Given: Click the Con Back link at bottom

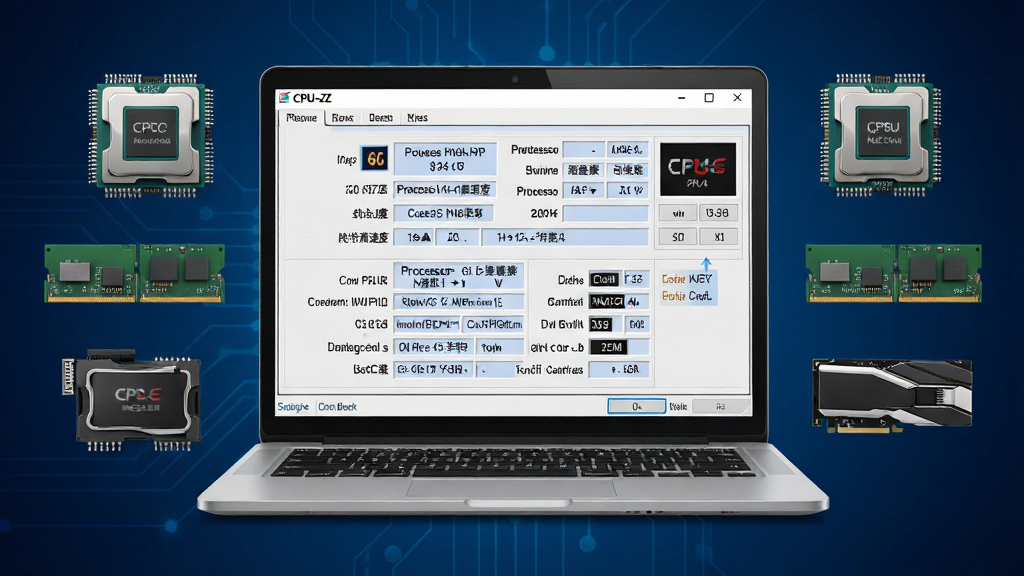Looking at the screenshot, I should [x=337, y=407].
